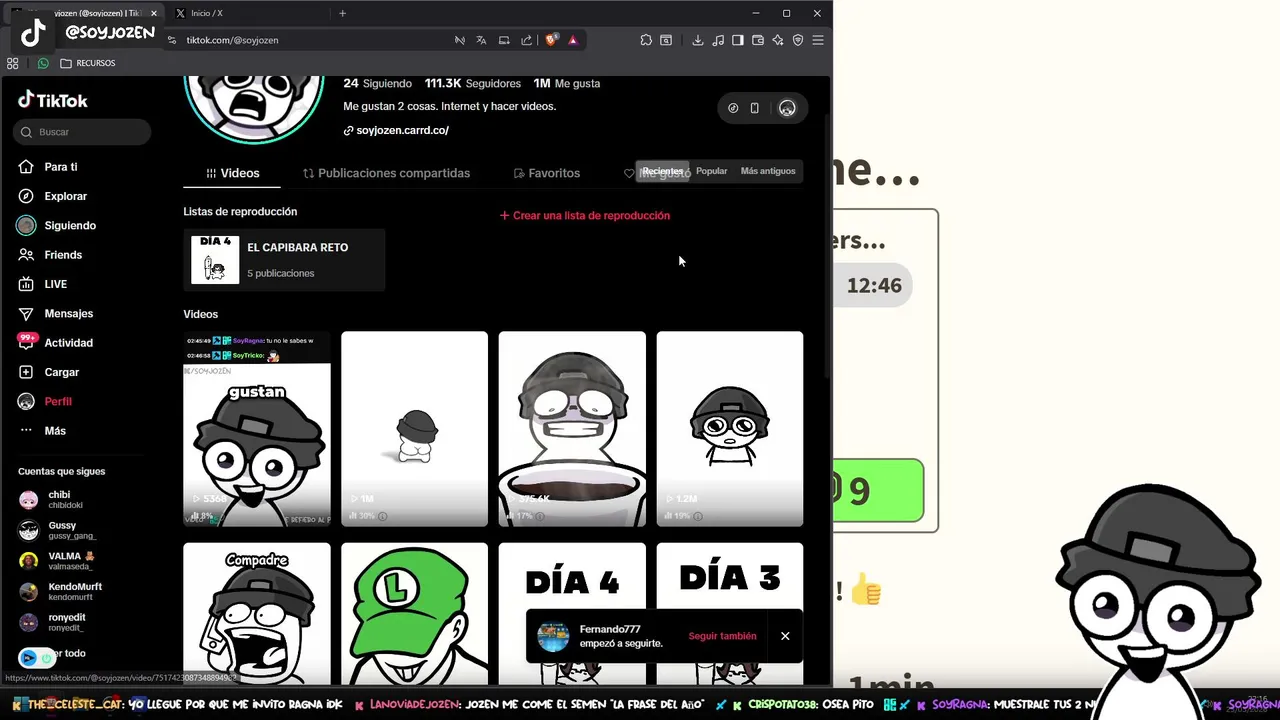Open Actividad notifications
Image resolution: width=1280 pixels, height=720 pixels.
tap(68, 343)
